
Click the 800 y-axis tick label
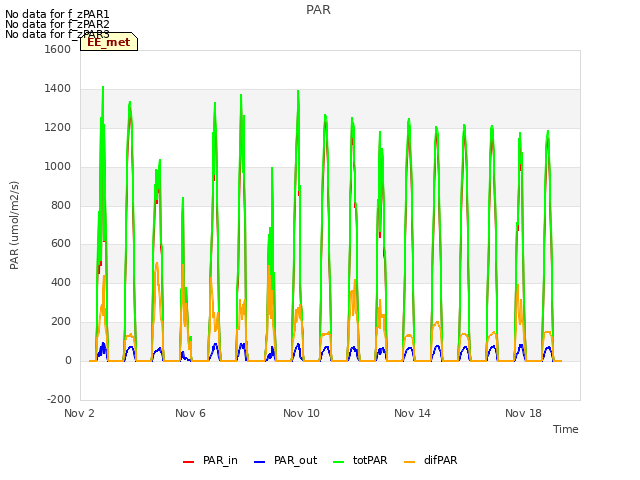click(61, 205)
